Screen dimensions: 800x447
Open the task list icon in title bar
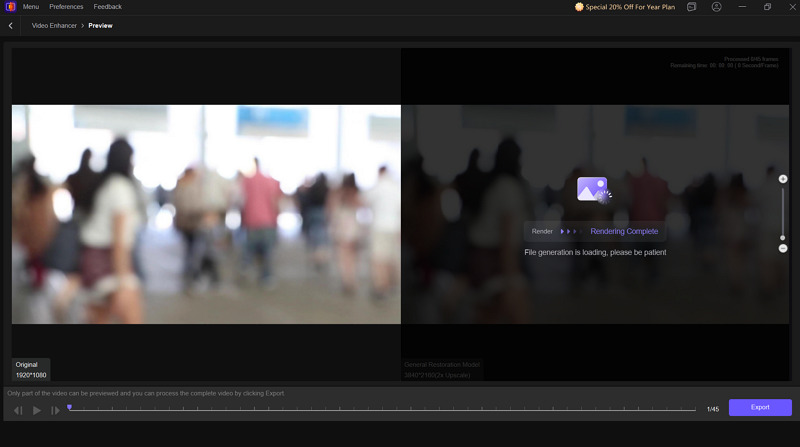[x=692, y=7]
